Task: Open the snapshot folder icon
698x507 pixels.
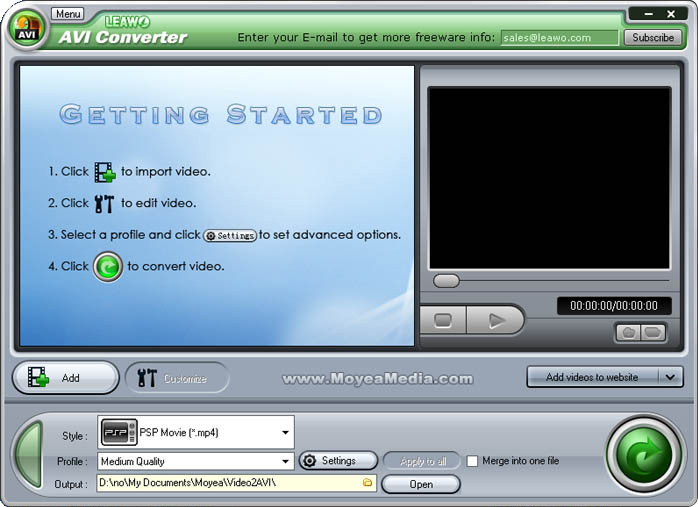Action: coord(653,333)
